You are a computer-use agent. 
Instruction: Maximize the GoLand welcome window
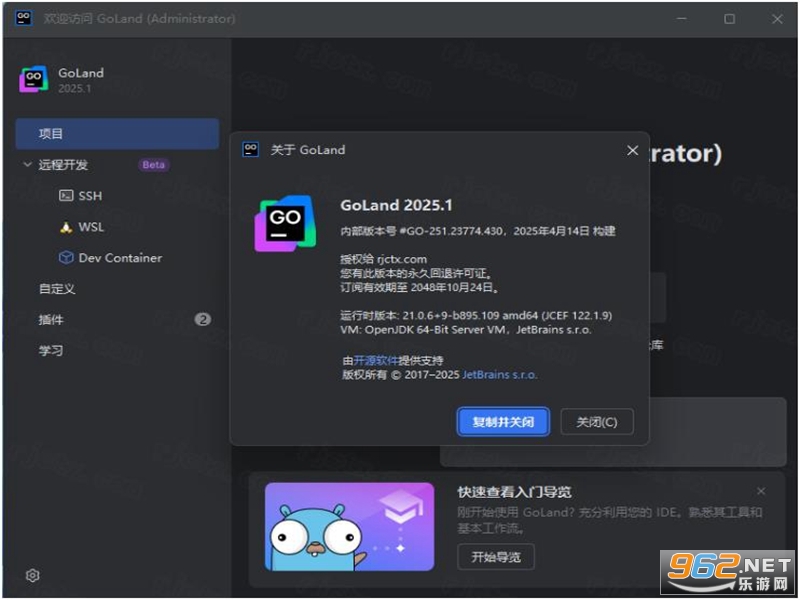(x=730, y=19)
